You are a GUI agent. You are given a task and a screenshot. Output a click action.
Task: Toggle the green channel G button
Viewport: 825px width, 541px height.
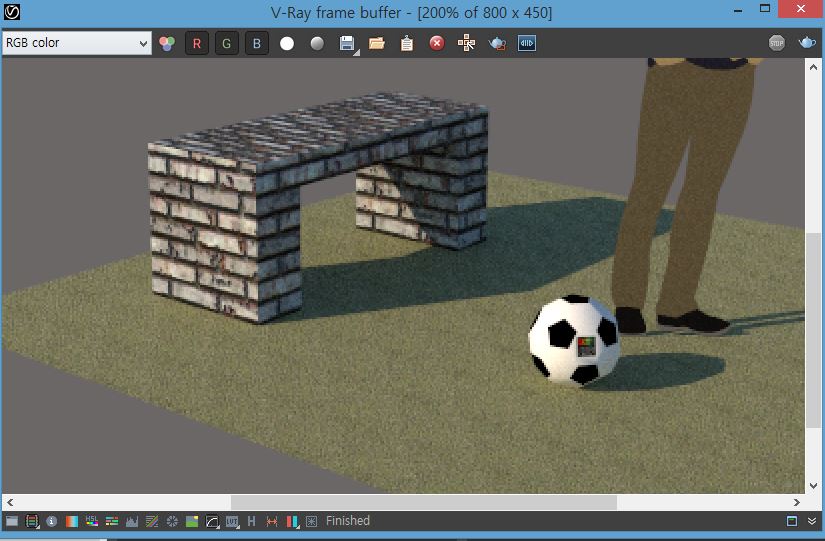(227, 43)
